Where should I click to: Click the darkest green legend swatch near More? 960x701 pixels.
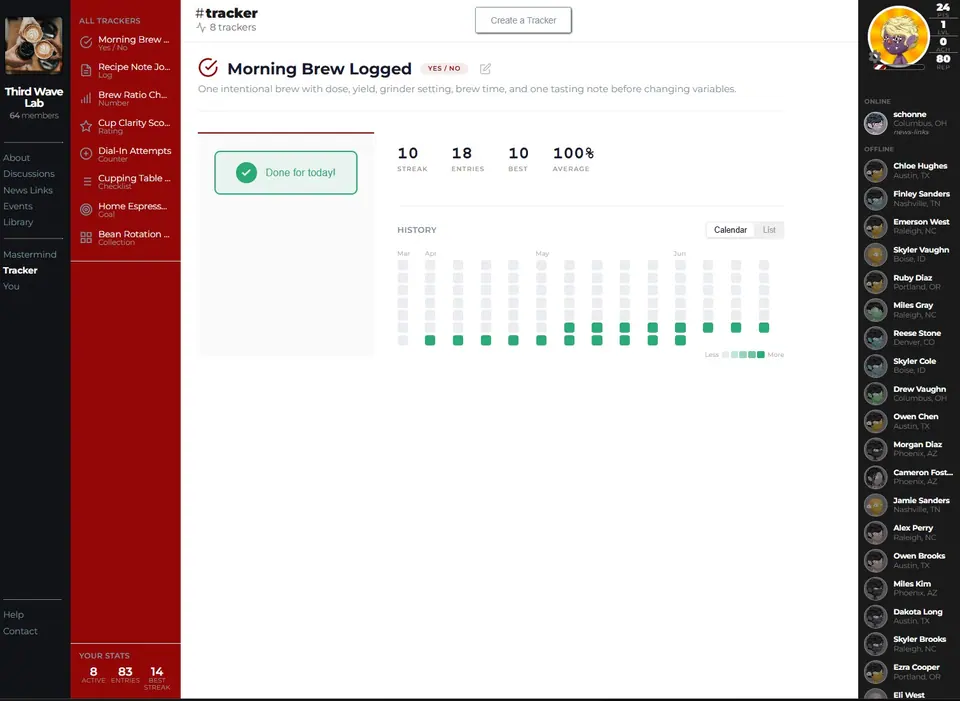tap(760, 354)
